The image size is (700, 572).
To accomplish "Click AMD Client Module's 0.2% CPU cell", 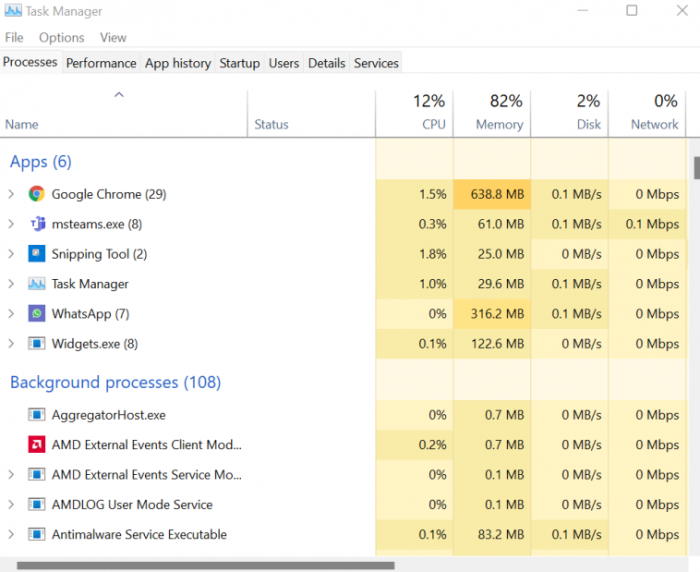I will click(414, 445).
